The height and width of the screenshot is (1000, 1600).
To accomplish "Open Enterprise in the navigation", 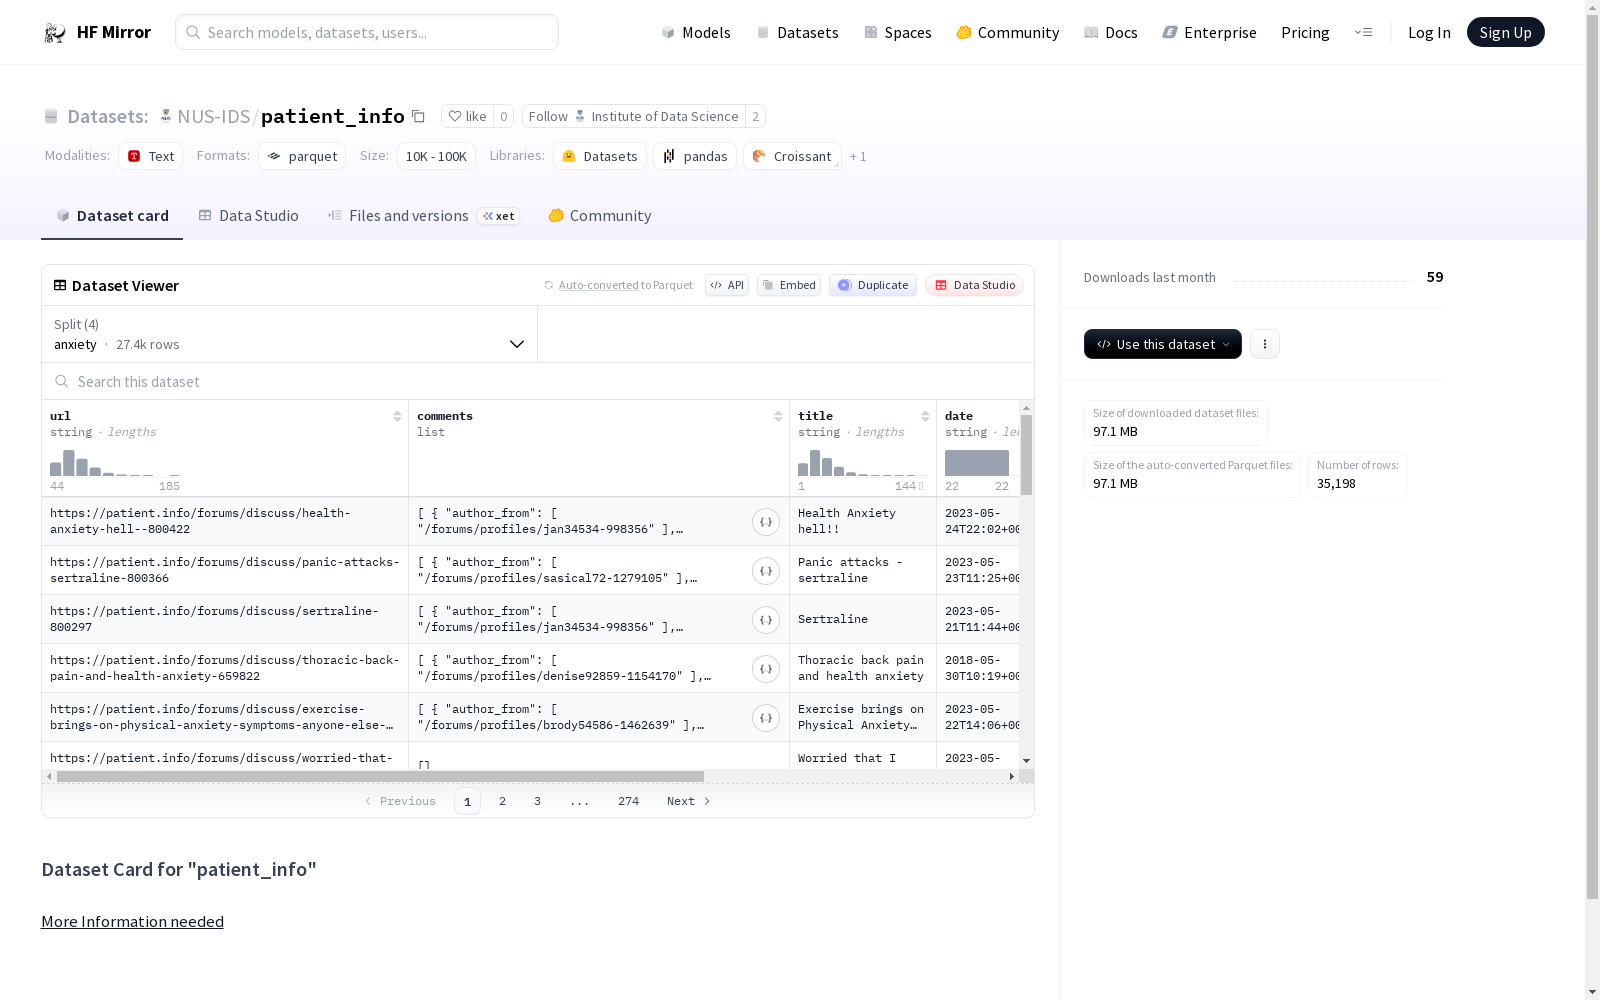I will (x=1209, y=33).
